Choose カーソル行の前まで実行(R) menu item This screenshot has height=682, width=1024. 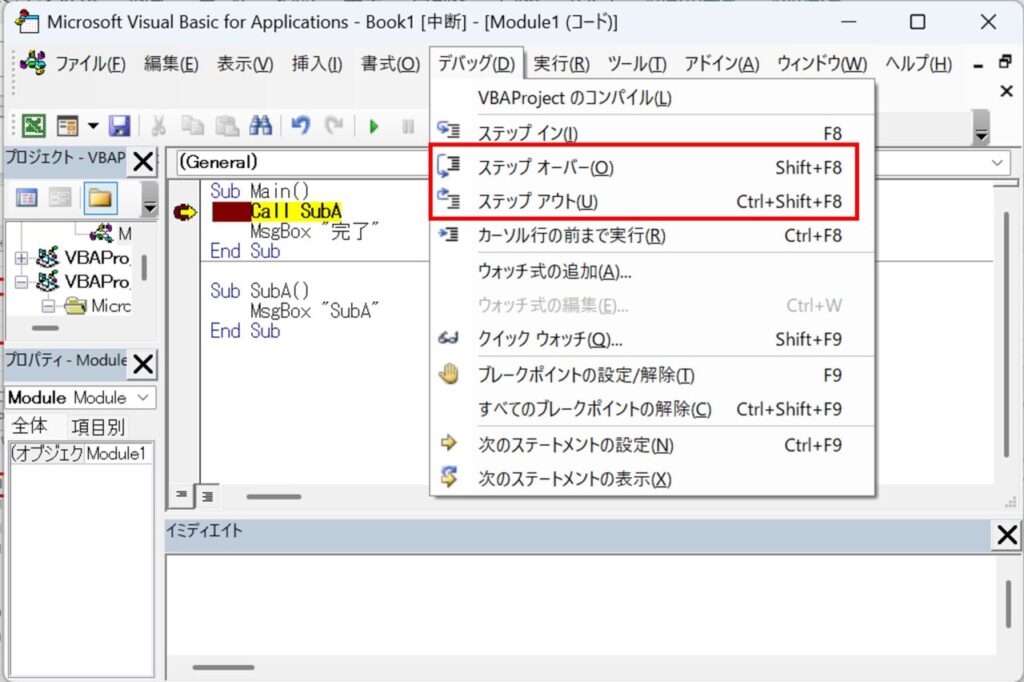point(652,236)
